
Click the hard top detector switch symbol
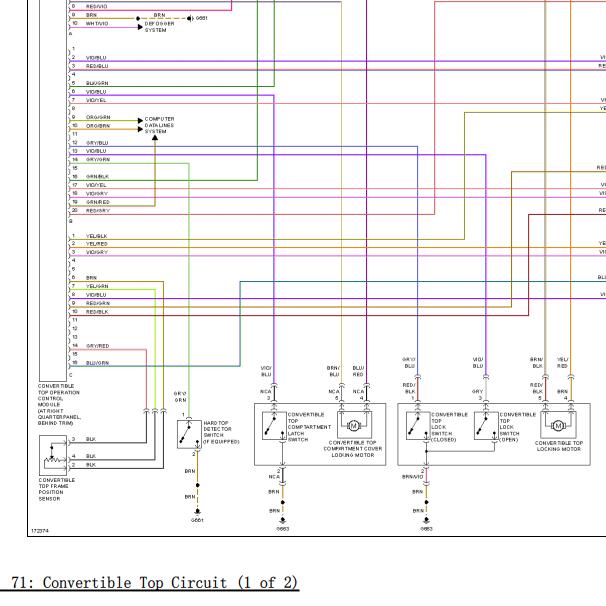coord(189,434)
